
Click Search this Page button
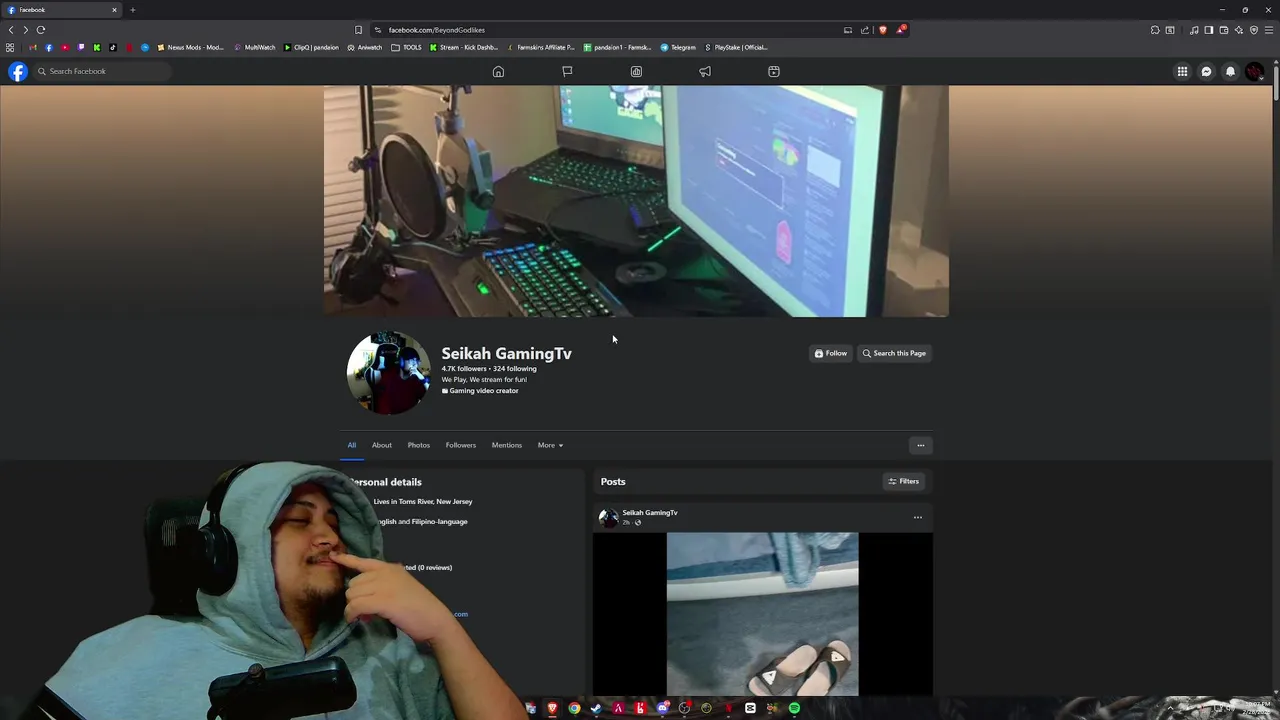click(x=894, y=353)
